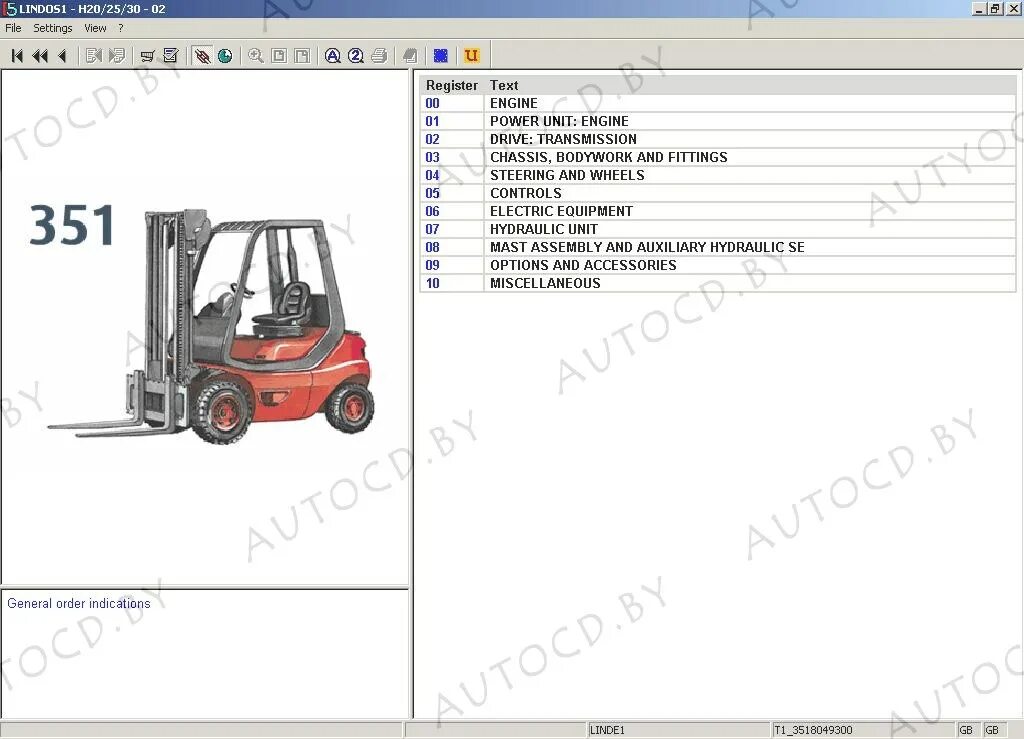Select the MISCELLANEOUS row
This screenshot has width=1024, height=739.
718,283
